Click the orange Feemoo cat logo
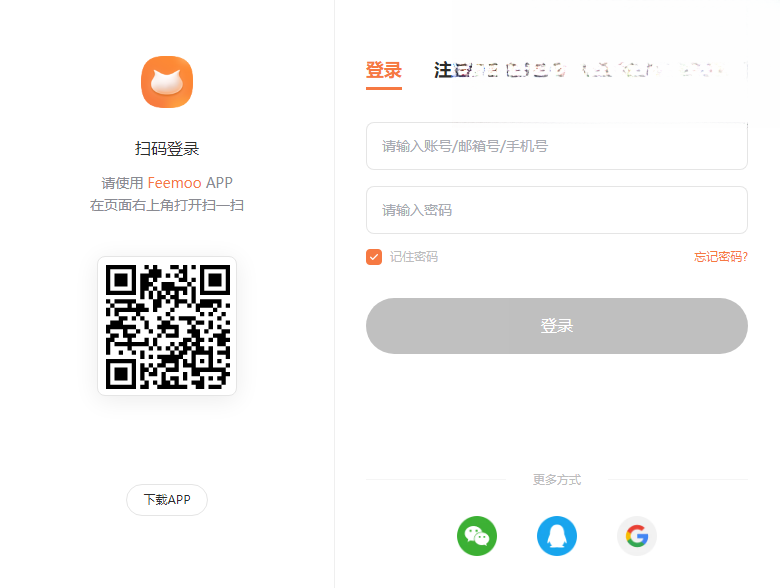Screen dimensions: 780x588 coord(167,82)
